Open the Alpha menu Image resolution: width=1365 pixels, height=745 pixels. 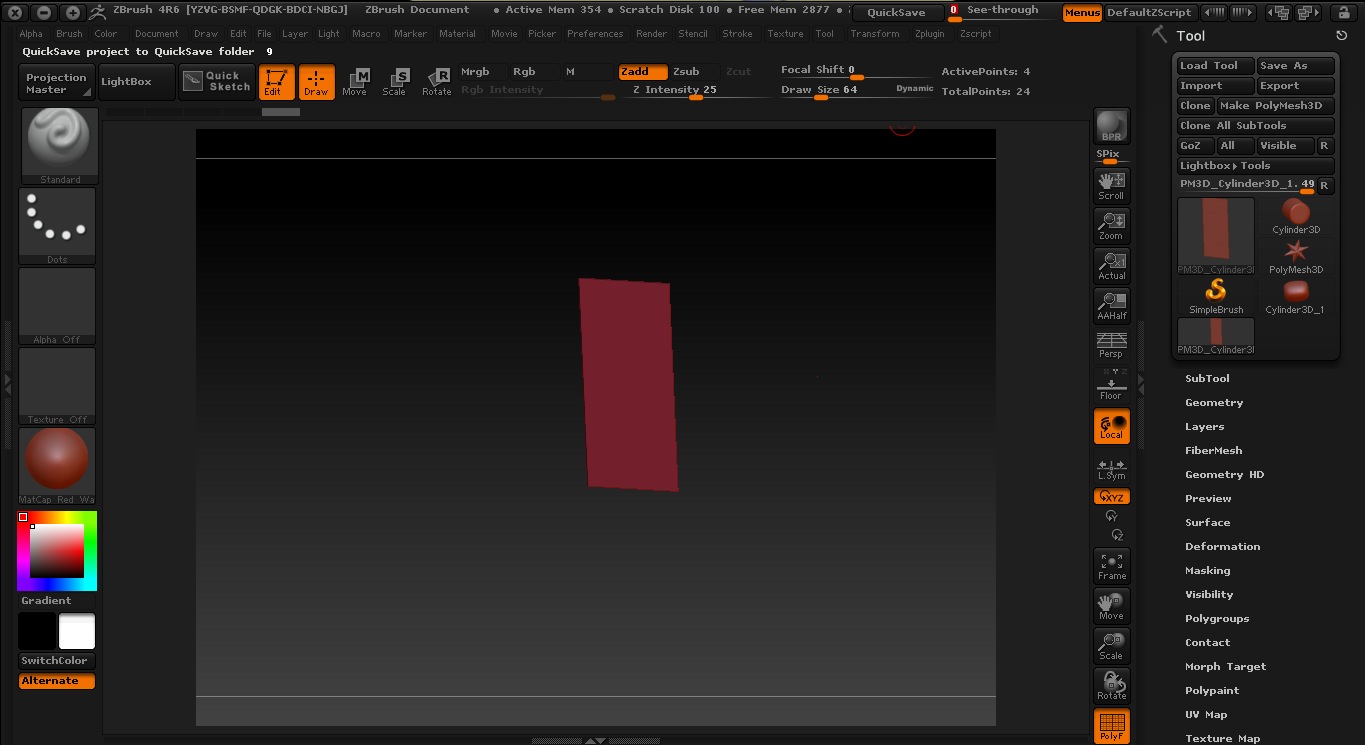tap(31, 33)
